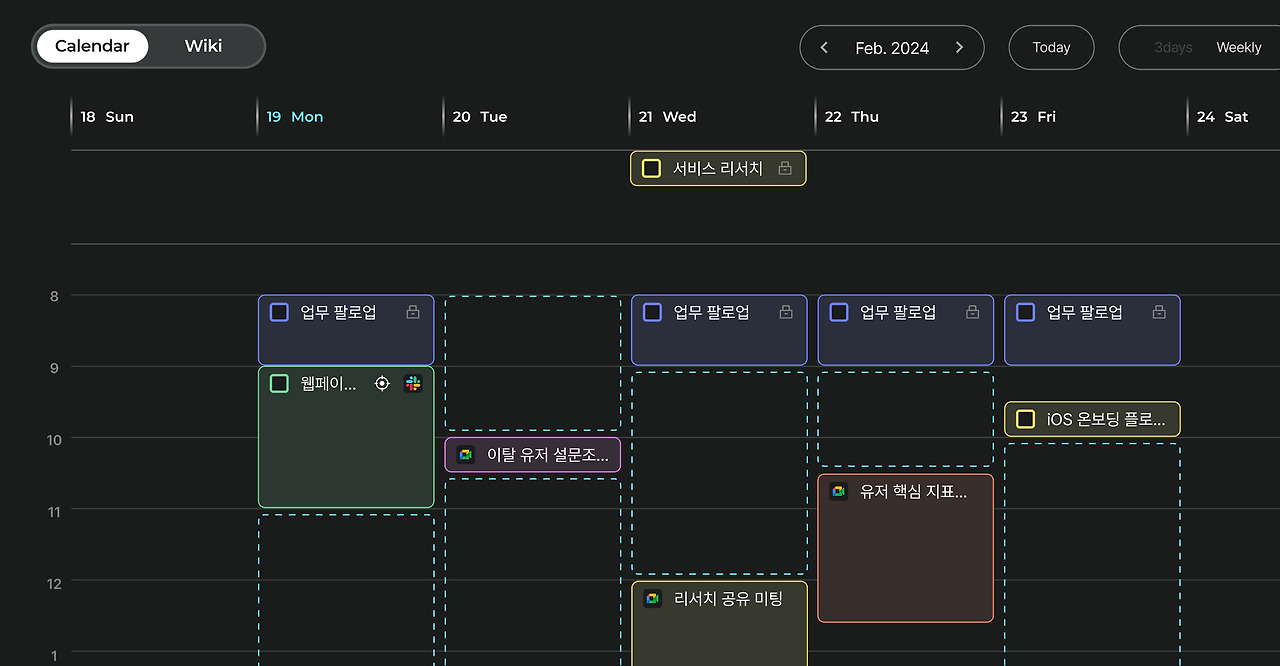The width and height of the screenshot is (1280, 666).
Task: Click the target icon on Monday's 웹페이 task
Action: tap(382, 384)
